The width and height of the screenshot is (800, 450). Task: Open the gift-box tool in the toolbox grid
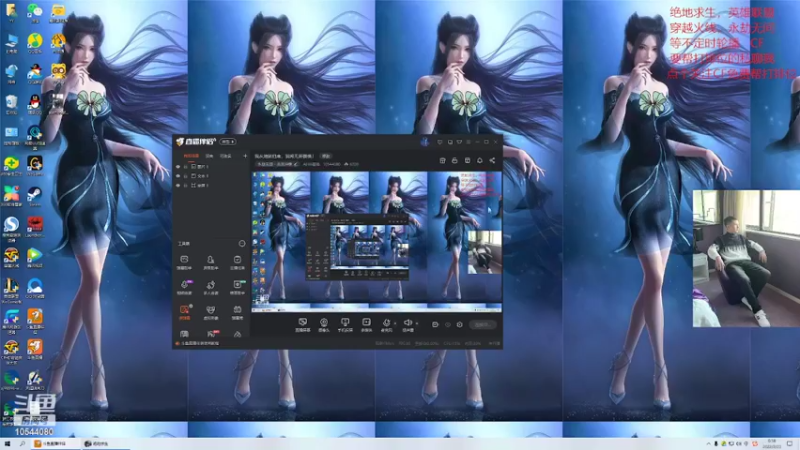coord(237,312)
